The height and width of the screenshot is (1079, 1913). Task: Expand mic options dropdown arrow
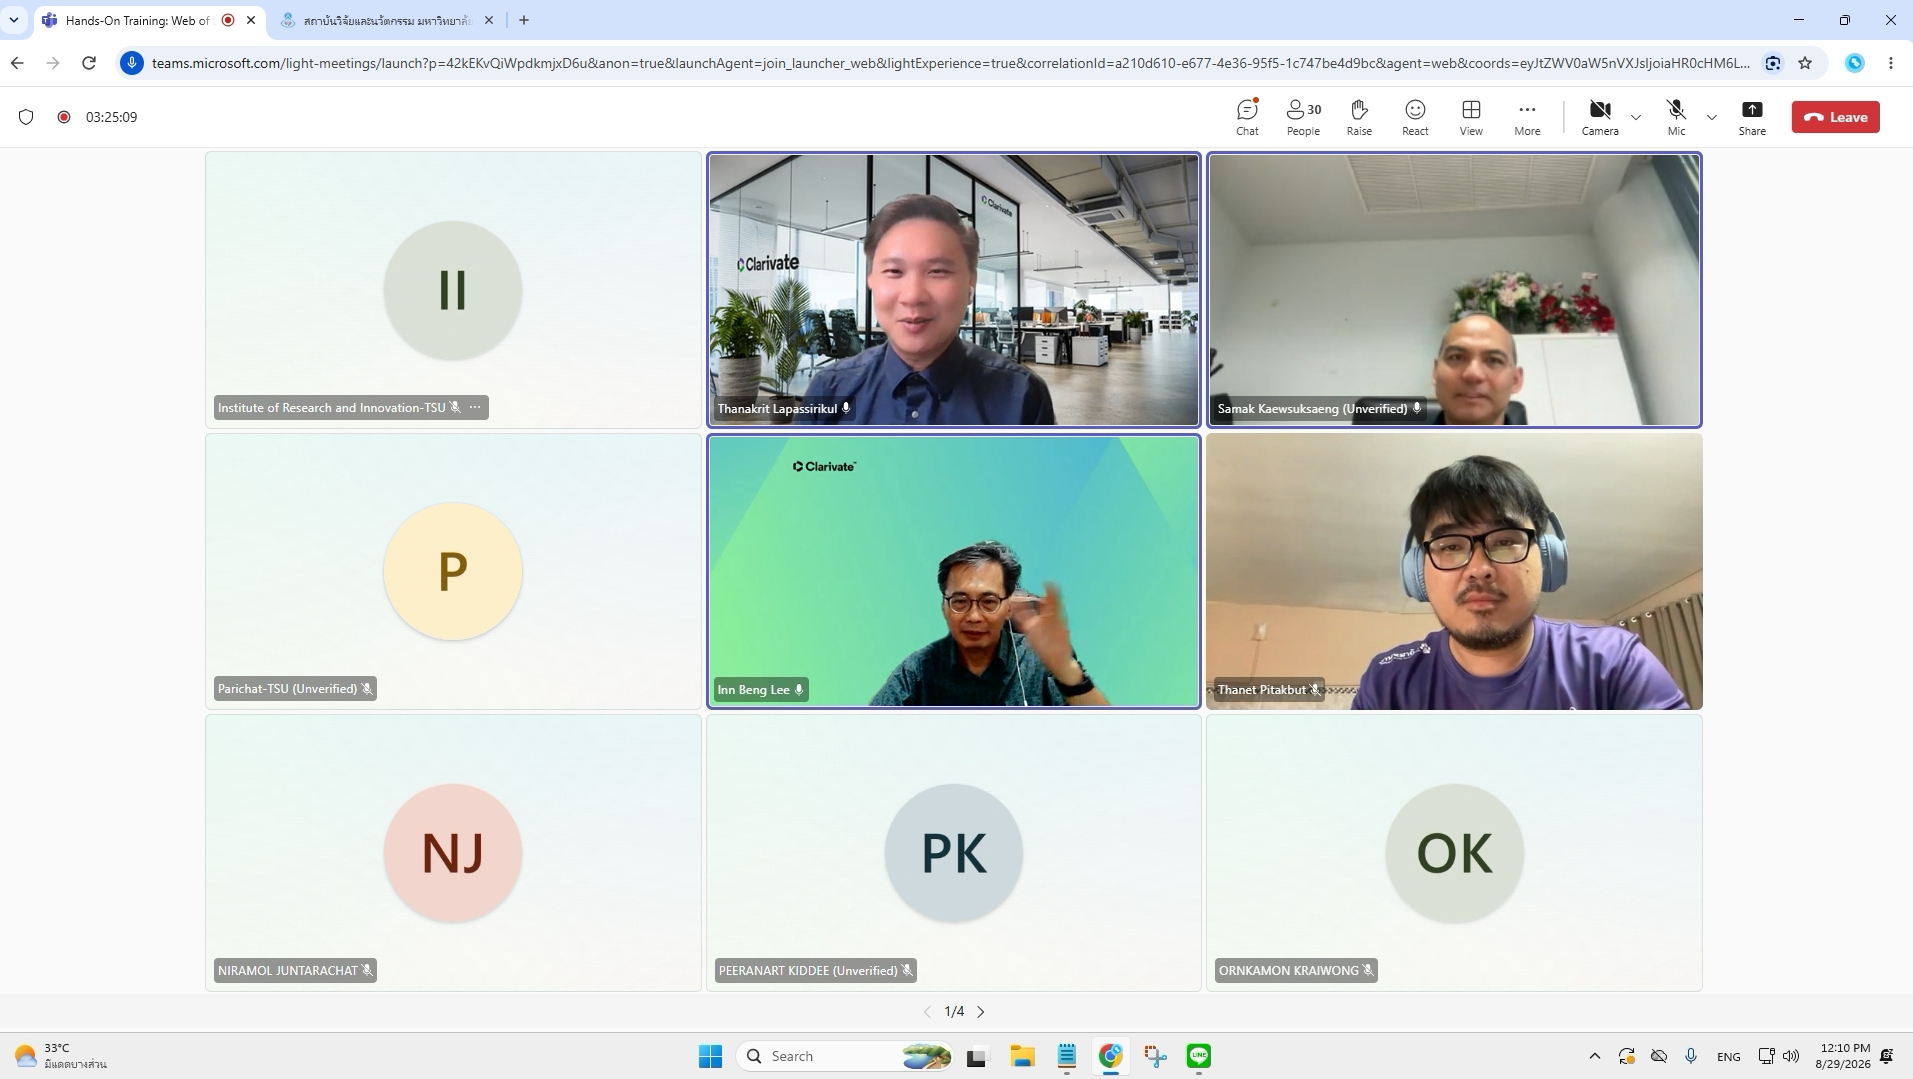(1712, 117)
